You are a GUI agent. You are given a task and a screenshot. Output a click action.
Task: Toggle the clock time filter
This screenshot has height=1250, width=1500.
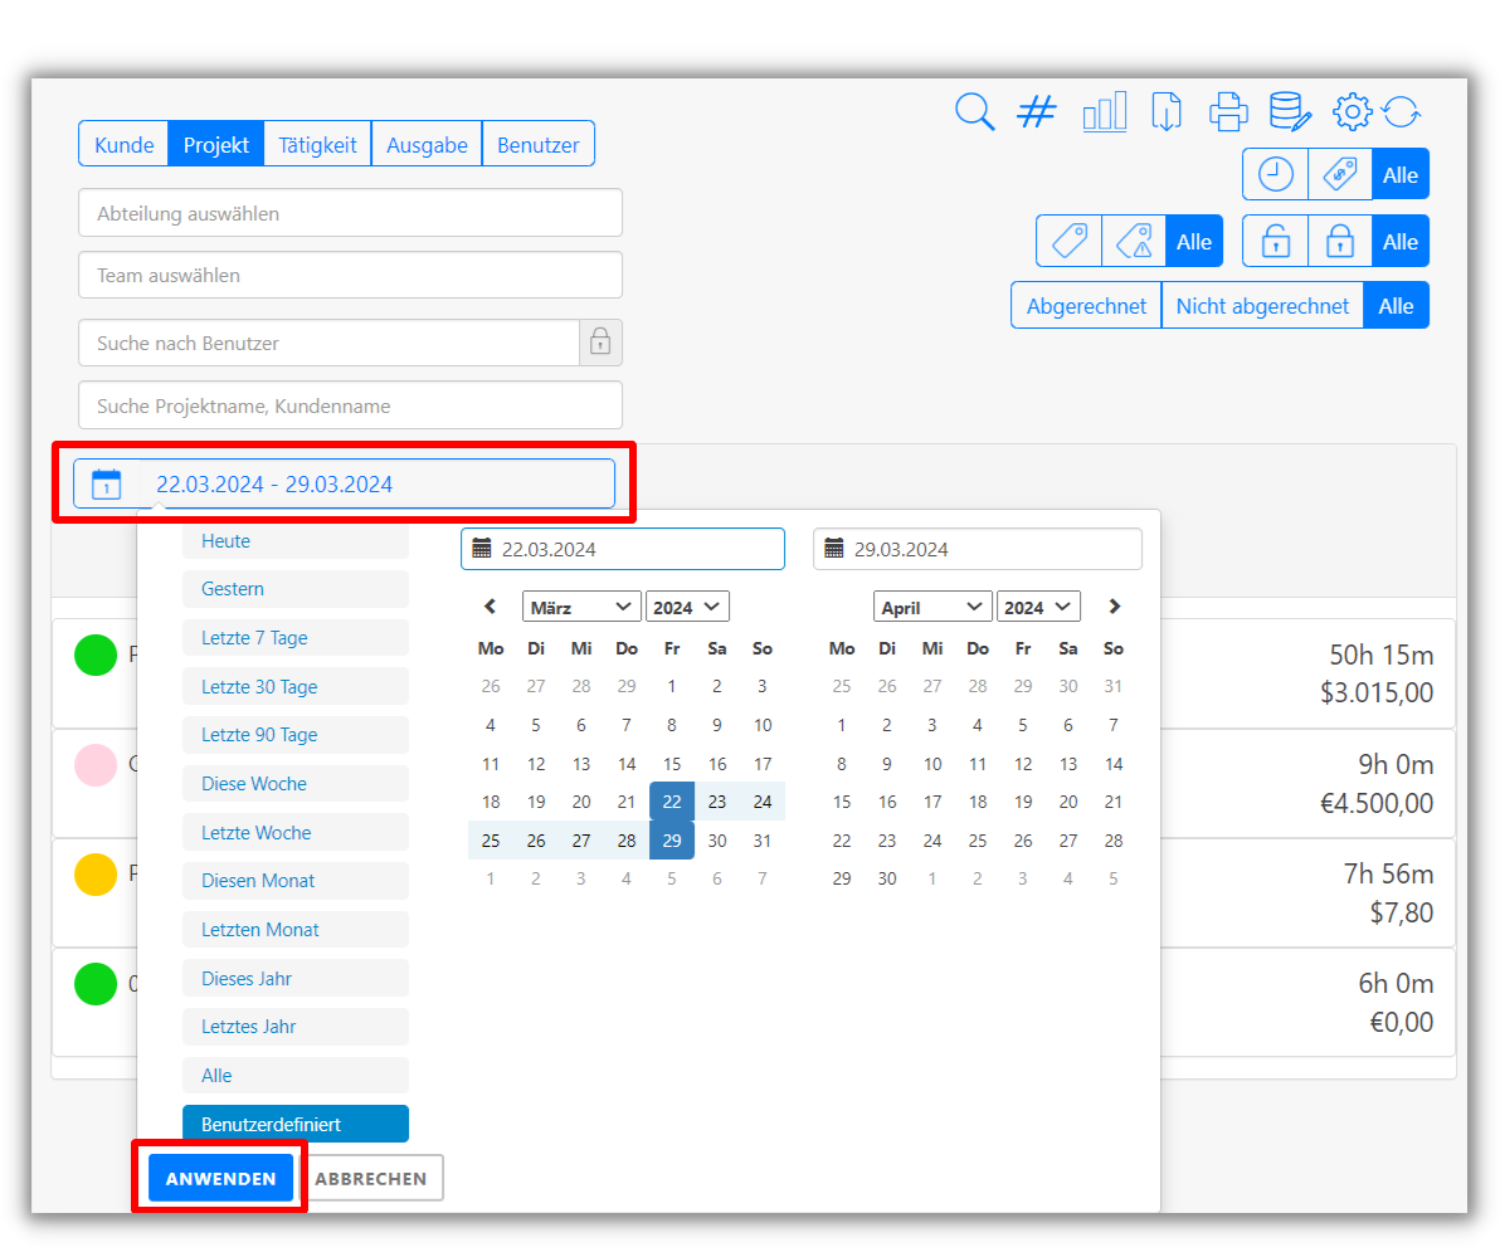(1275, 175)
